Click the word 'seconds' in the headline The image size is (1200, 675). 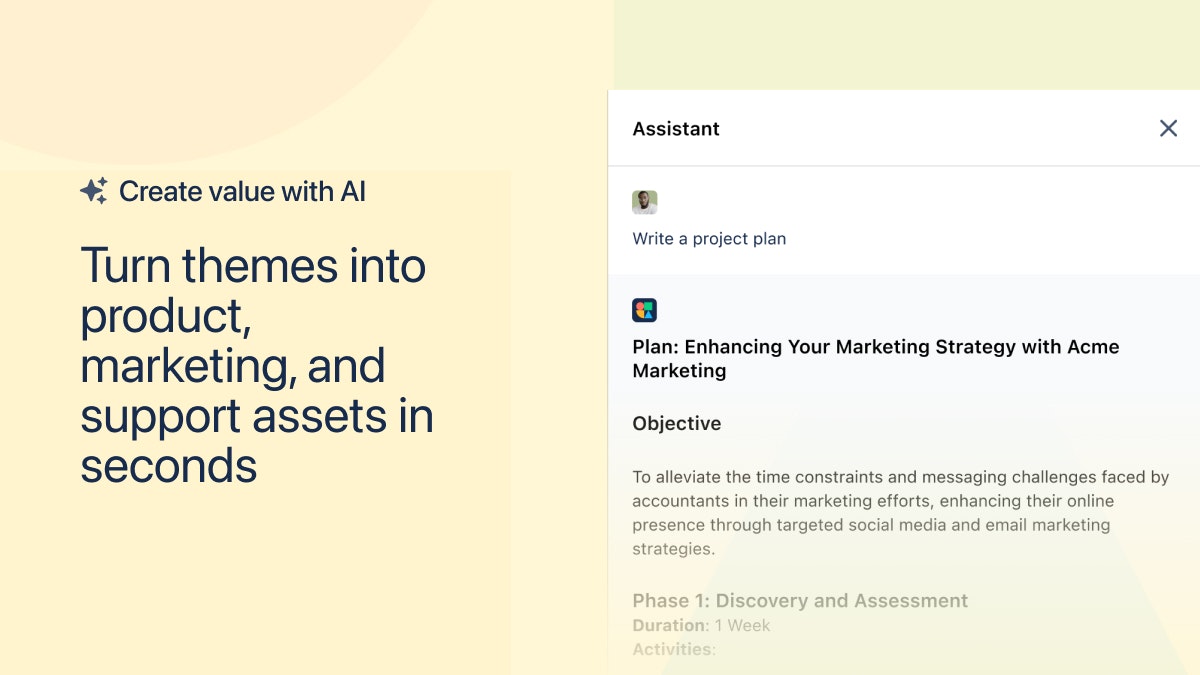pos(169,466)
